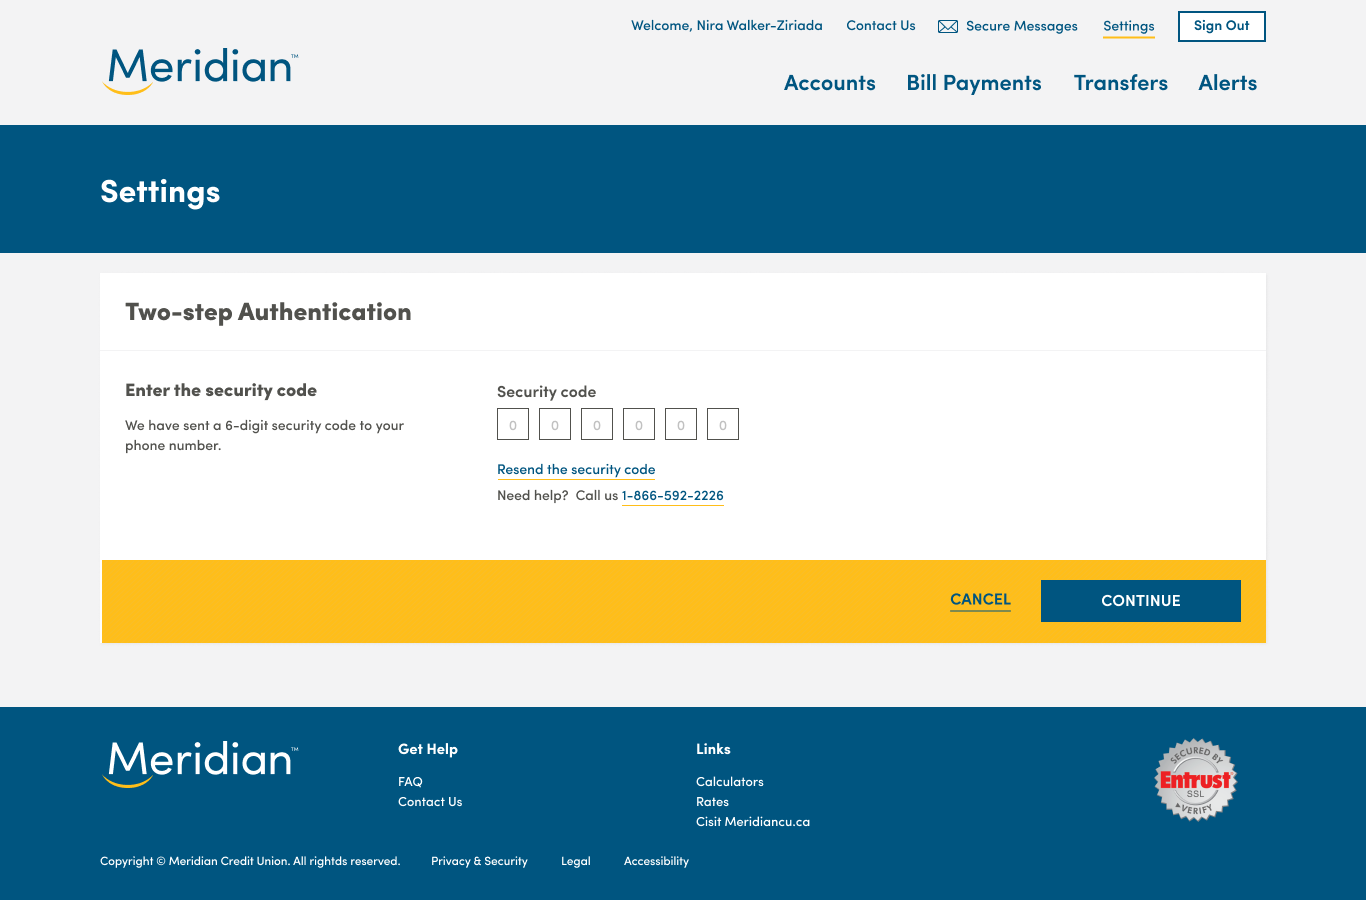Open the Privacy & Security link
Screen dimensions: 1366x900
(479, 861)
